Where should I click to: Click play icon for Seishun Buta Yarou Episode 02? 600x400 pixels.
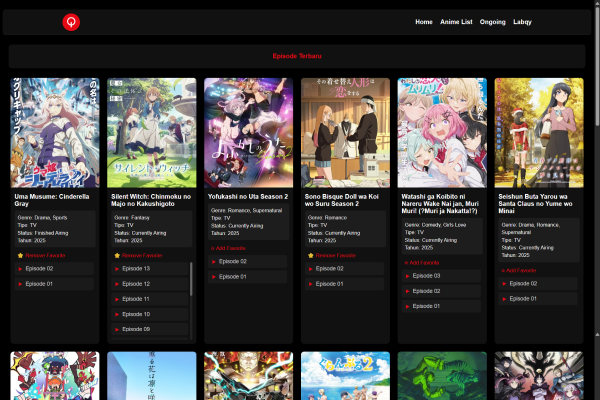[505, 283]
